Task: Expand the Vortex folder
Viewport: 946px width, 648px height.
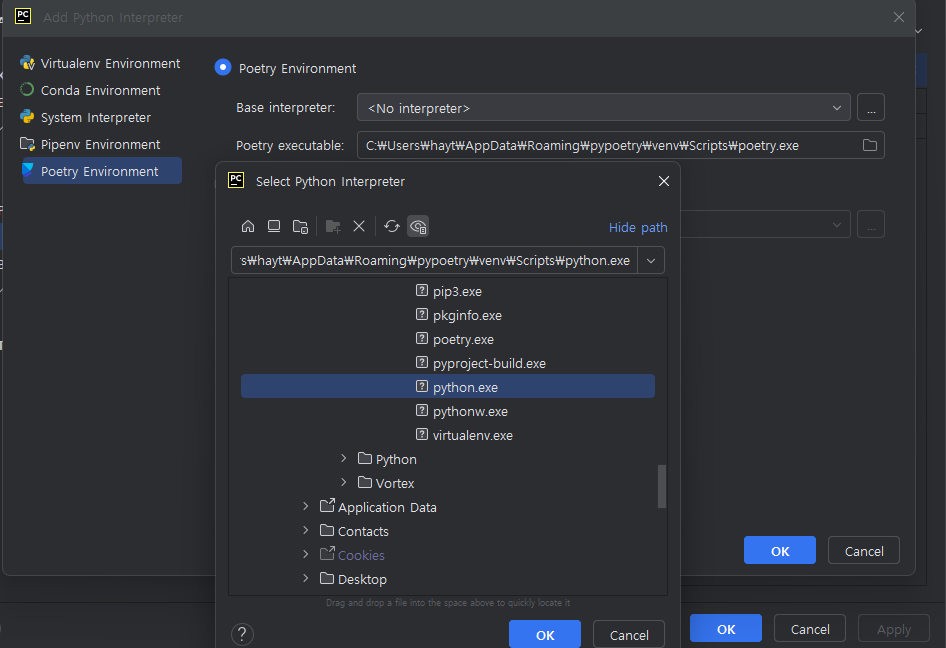Action: pos(344,483)
